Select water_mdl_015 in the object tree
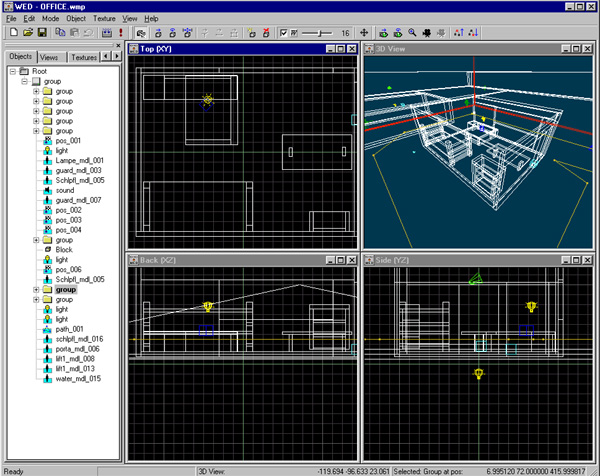Image resolution: width=600 pixels, height=476 pixels. [x=78, y=378]
